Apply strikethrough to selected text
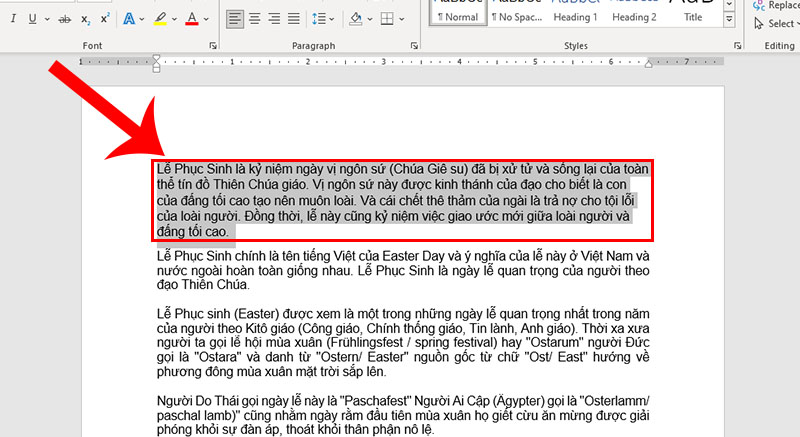This screenshot has width=800, height=437. (65, 19)
